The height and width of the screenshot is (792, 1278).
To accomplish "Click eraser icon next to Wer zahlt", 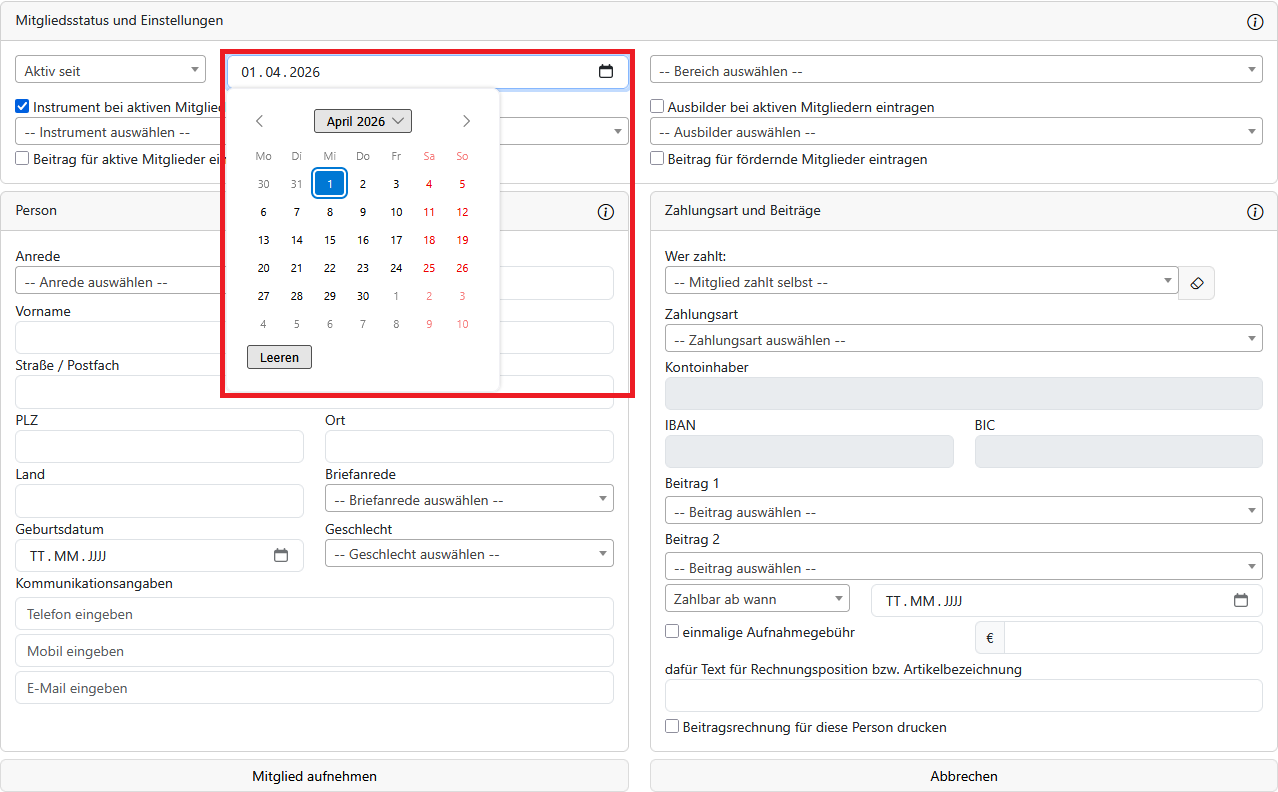I will tap(1197, 283).
